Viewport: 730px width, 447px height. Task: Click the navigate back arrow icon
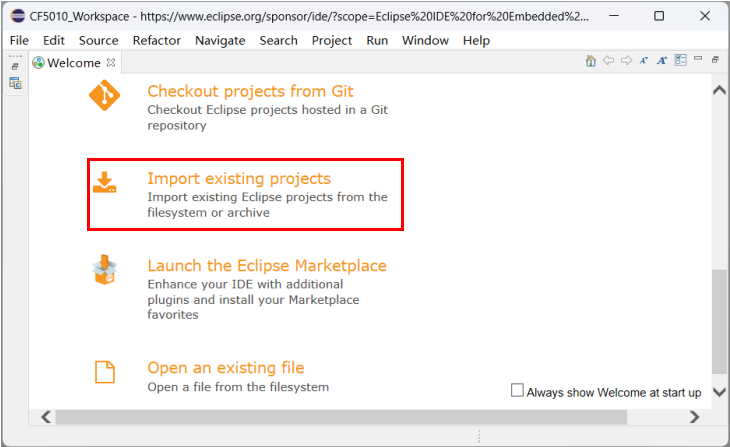tap(608, 61)
